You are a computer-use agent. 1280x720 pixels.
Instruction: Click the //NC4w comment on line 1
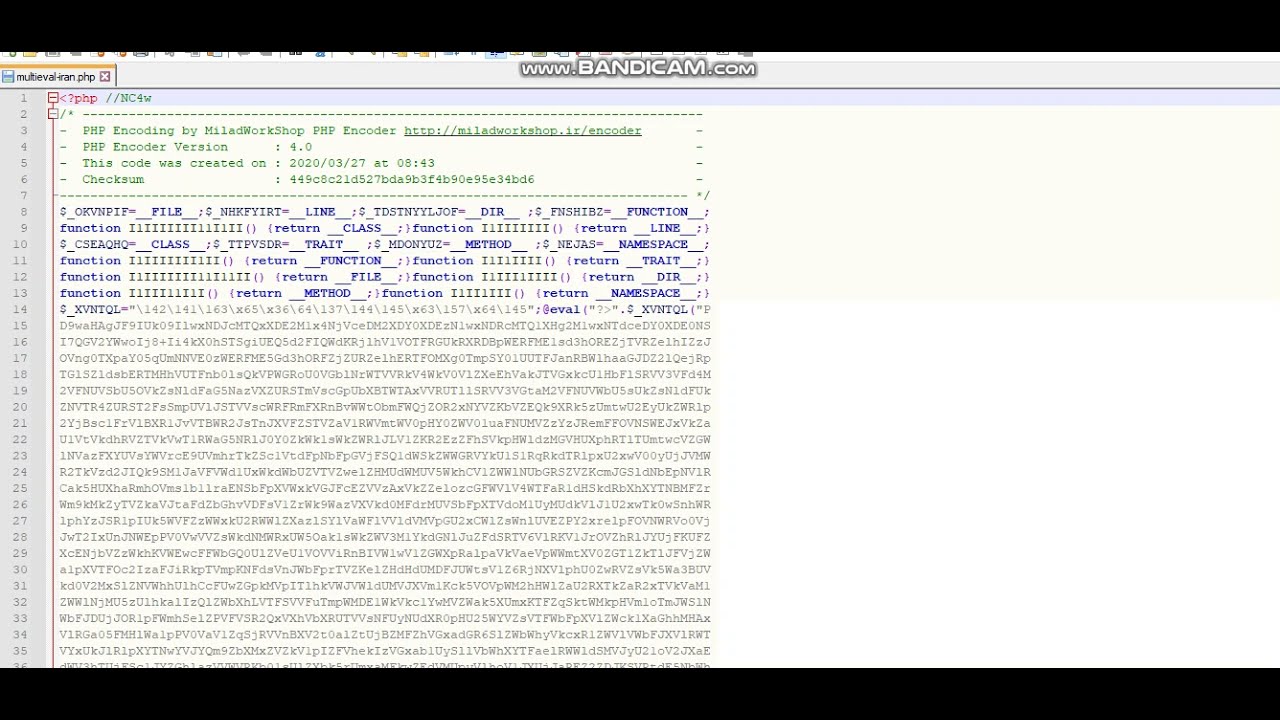pyautogui.click(x=129, y=98)
